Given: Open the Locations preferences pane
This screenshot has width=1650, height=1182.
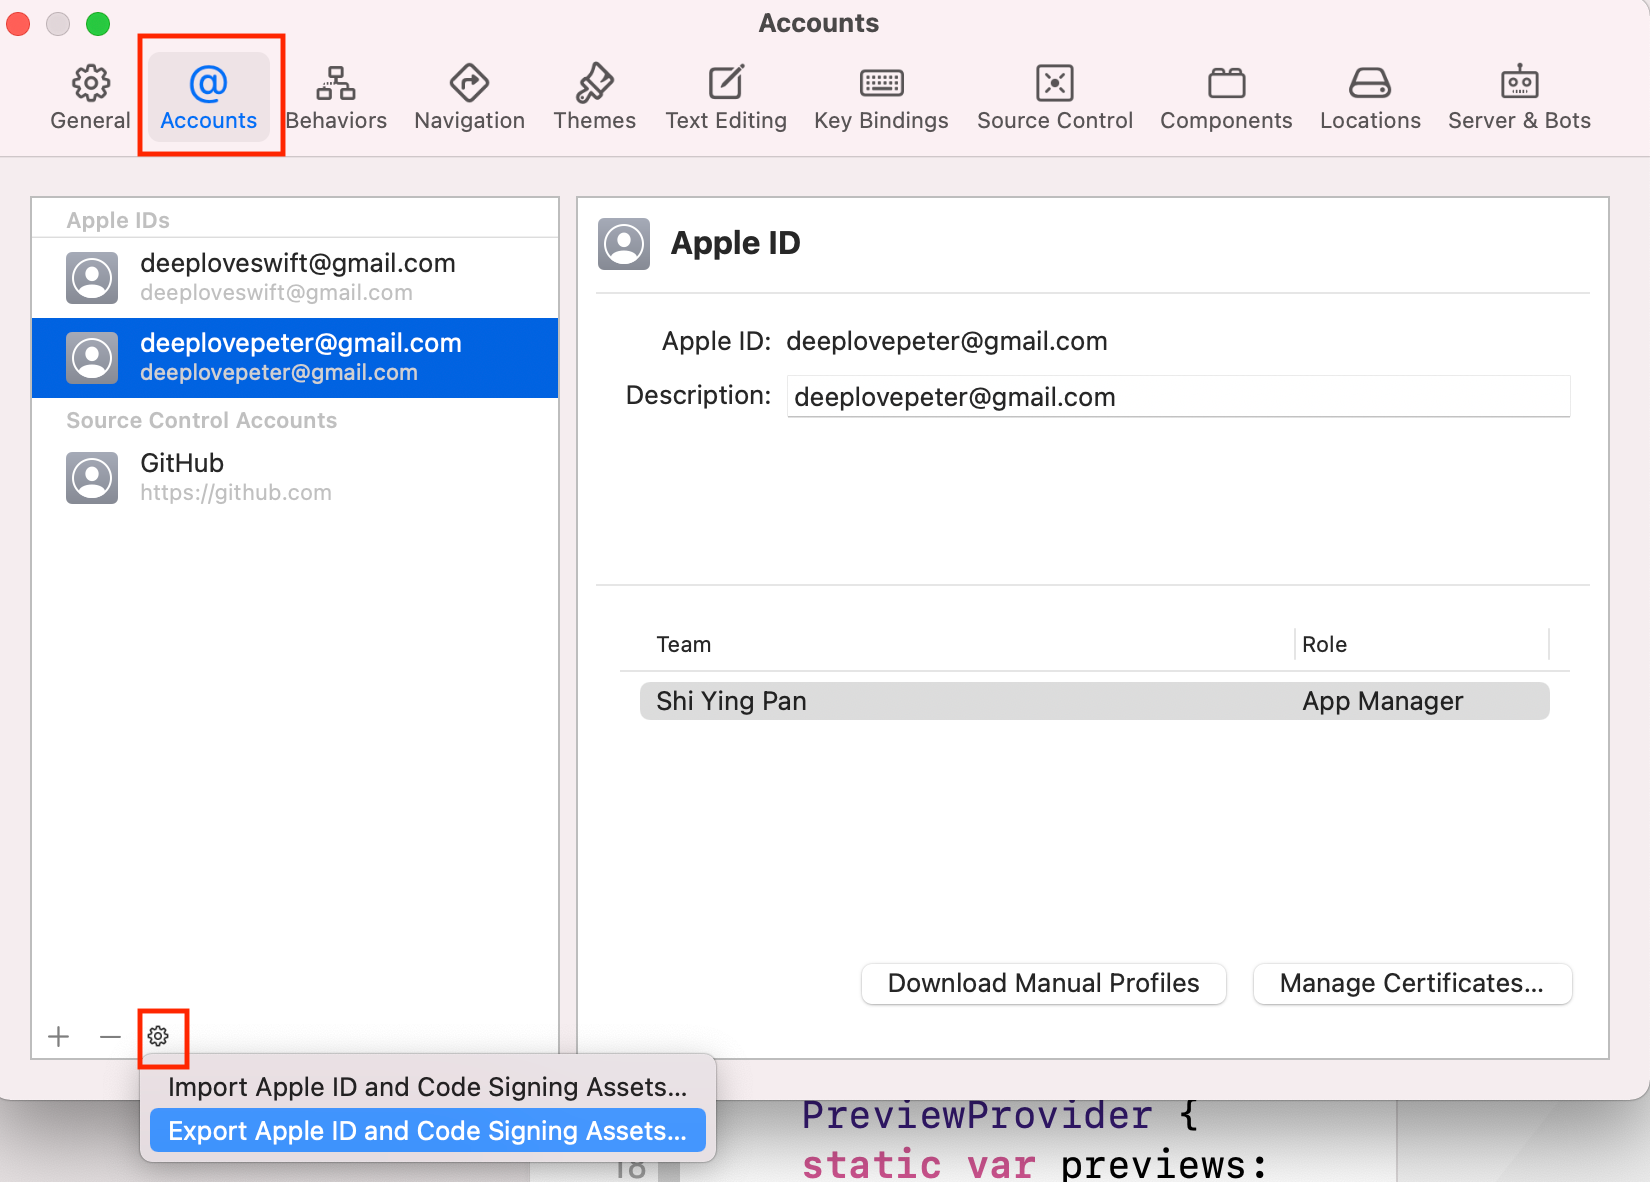Looking at the screenshot, I should coord(1370,98).
